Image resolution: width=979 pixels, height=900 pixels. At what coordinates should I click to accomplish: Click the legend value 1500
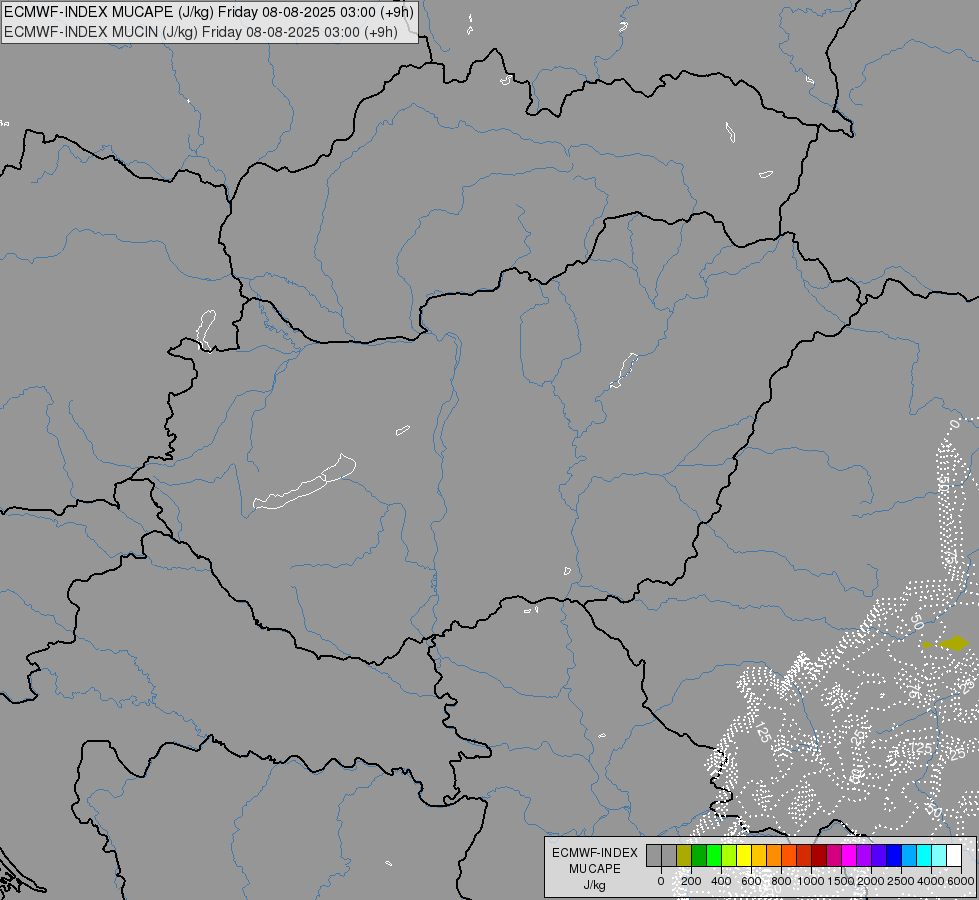click(841, 881)
